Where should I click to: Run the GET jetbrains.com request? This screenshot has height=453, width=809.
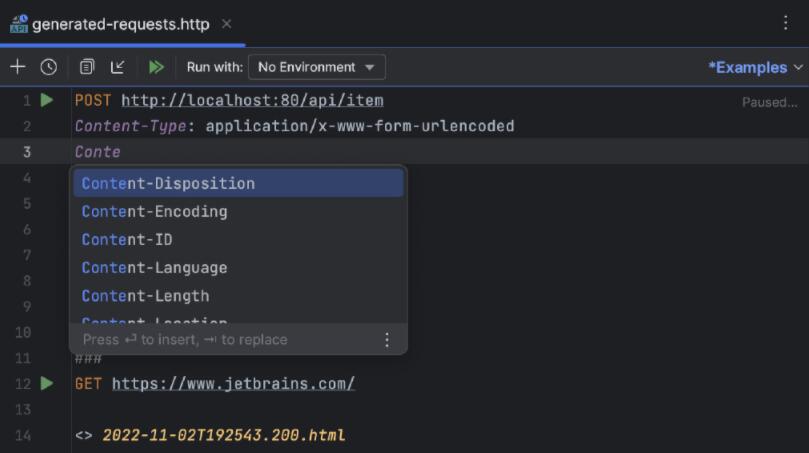(47, 383)
